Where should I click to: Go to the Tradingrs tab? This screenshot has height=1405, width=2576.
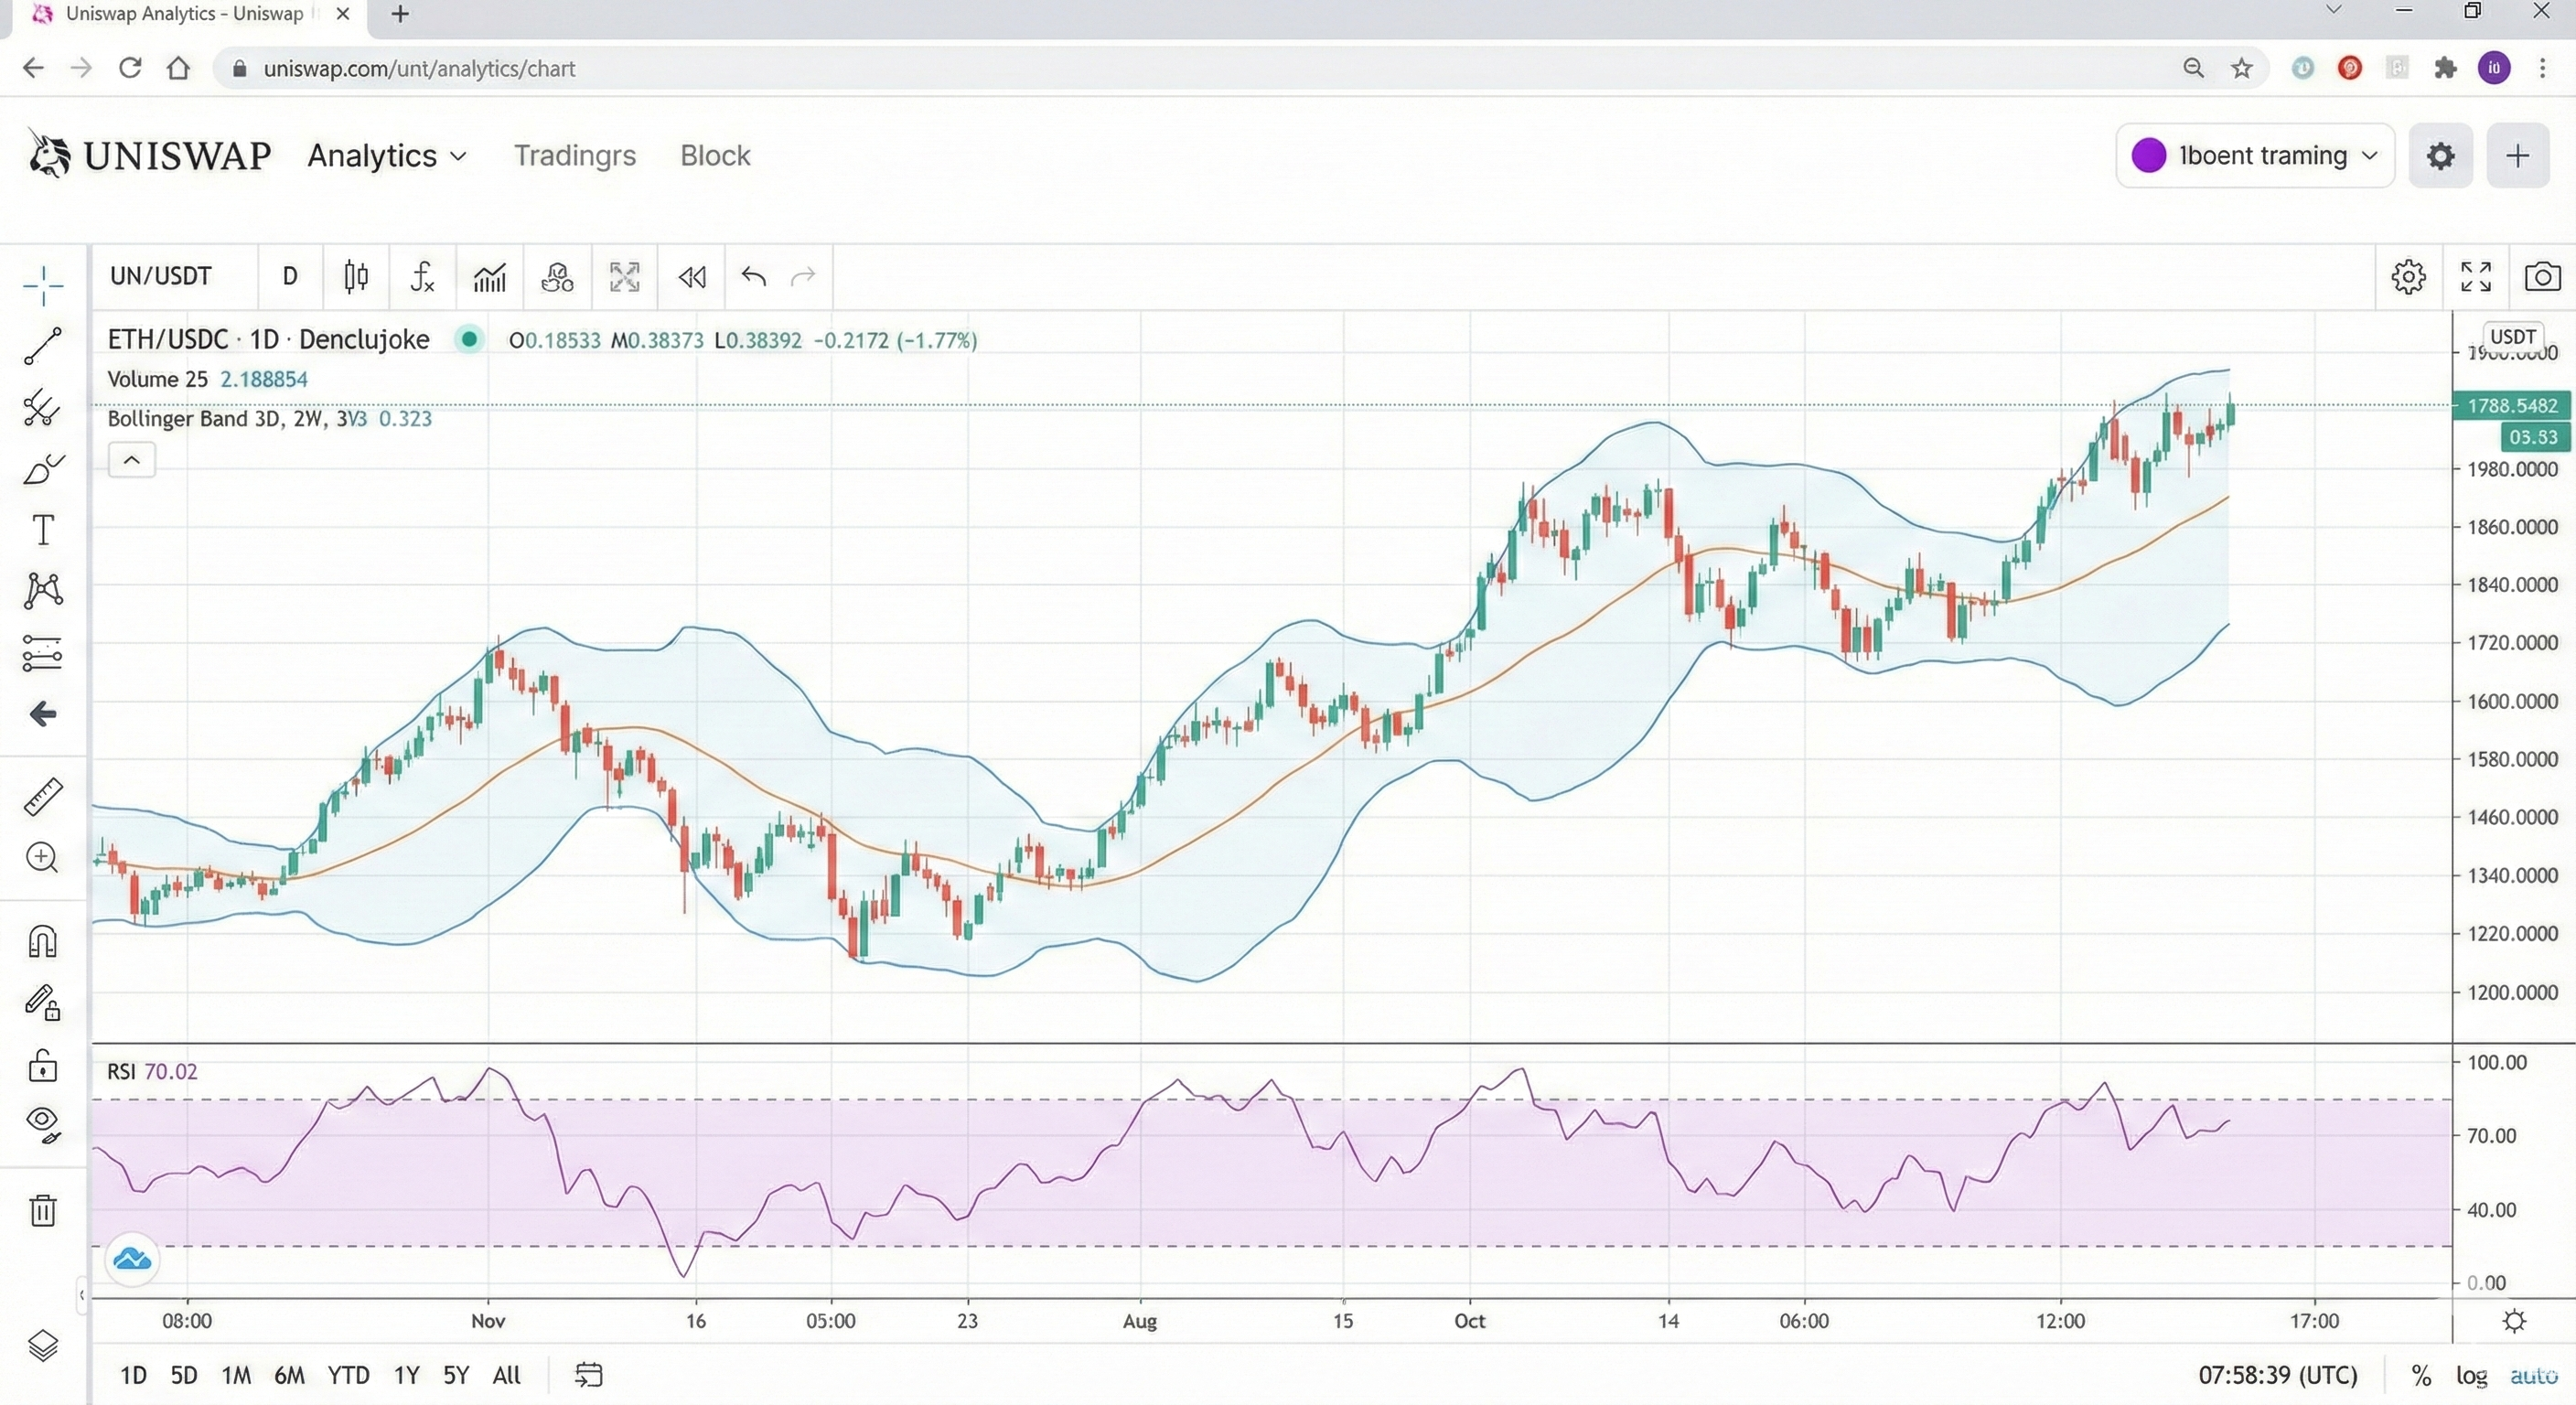tap(575, 156)
